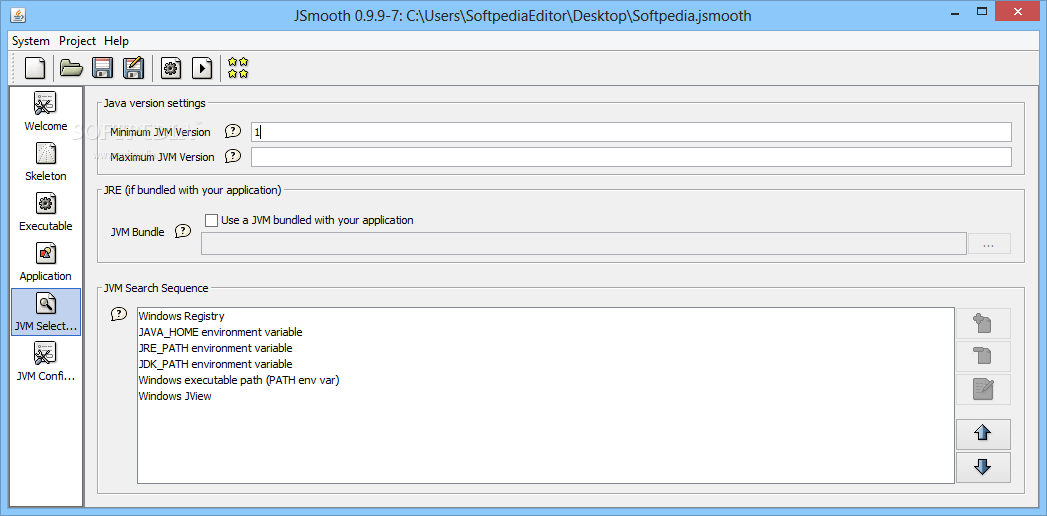Click the four yellow stars toolbar icon
Image resolution: width=1047 pixels, height=516 pixels.
[x=238, y=68]
